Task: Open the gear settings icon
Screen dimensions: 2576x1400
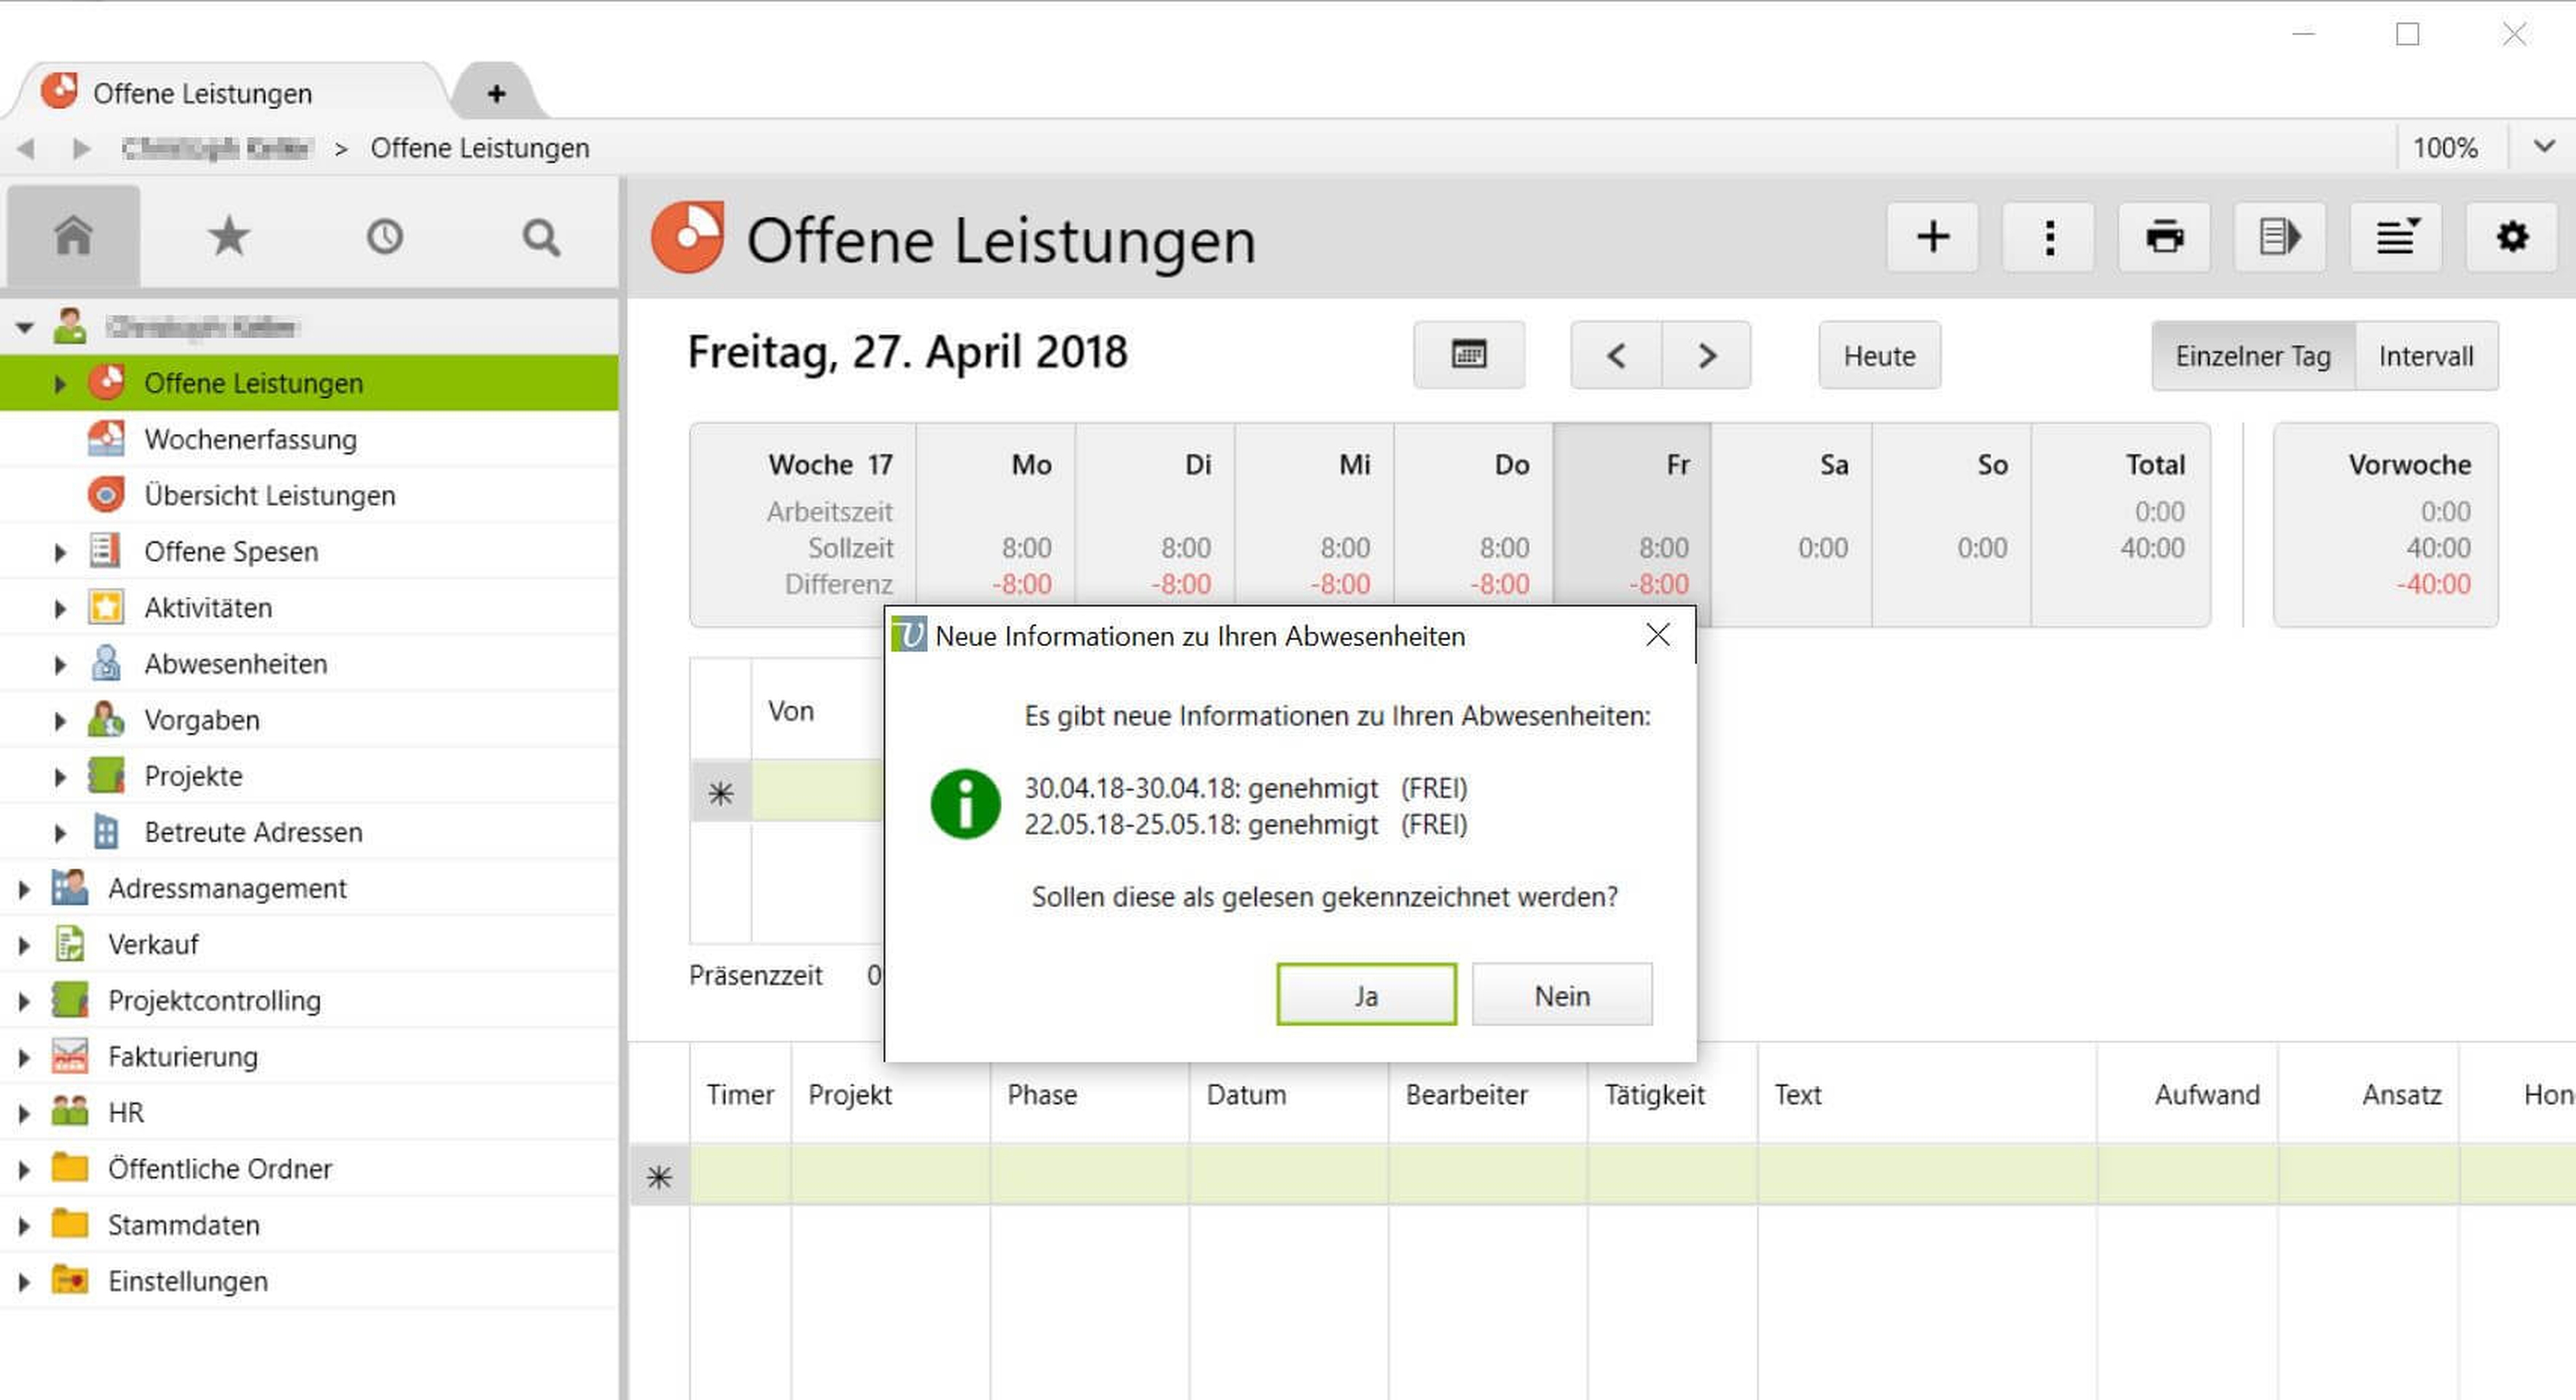Action: coord(2511,237)
